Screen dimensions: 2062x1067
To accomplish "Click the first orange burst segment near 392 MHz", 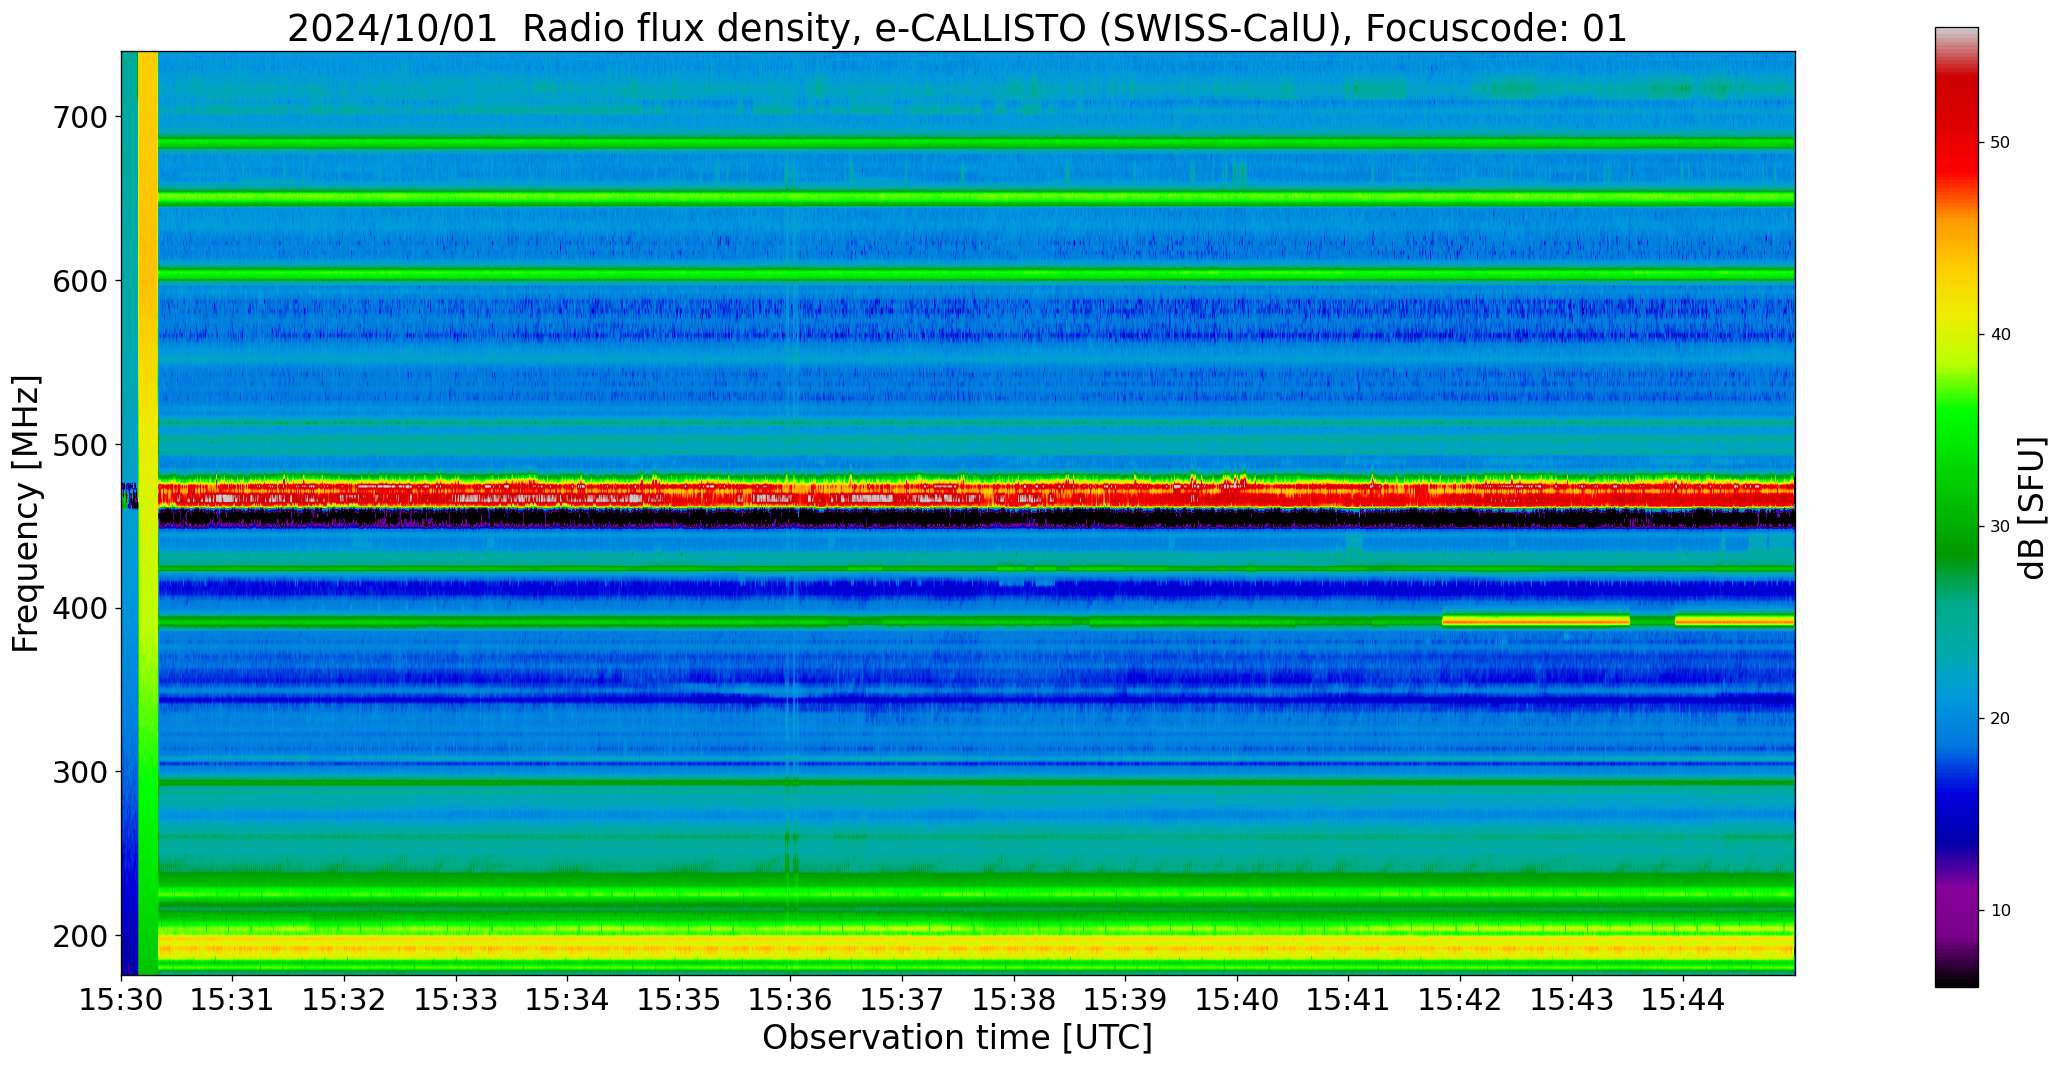I will [1536, 621].
